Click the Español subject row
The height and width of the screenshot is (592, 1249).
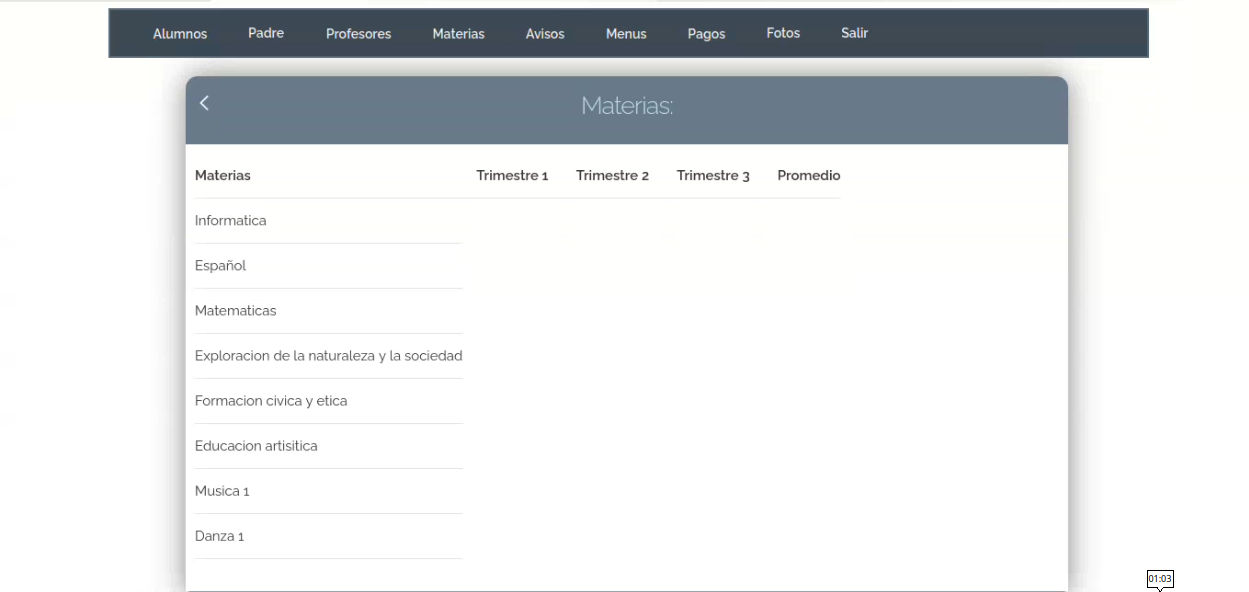tap(221, 266)
